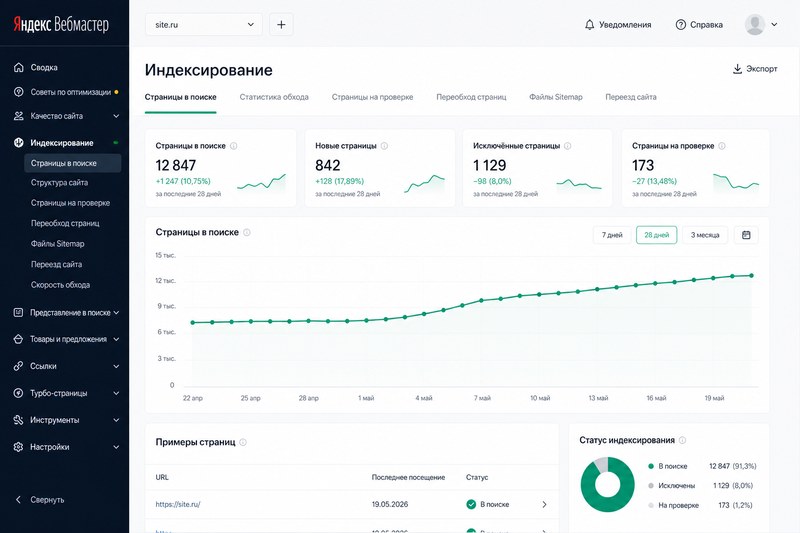Expand the Турбо-страницы chevron

click(x=116, y=393)
